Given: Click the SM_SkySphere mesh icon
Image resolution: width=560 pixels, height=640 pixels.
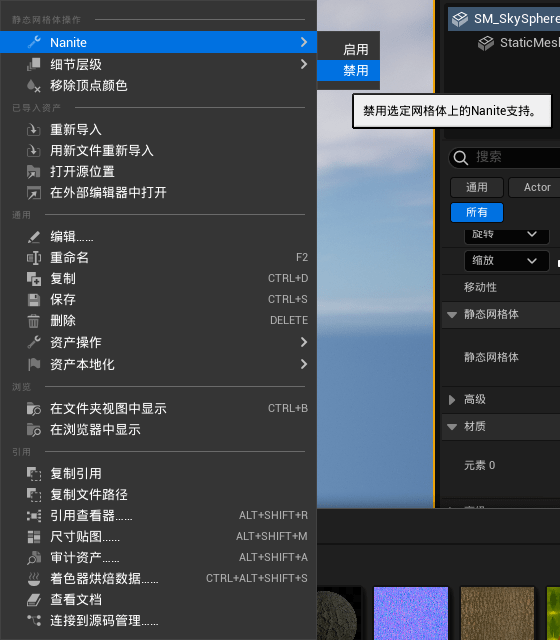Looking at the screenshot, I should 460,19.
